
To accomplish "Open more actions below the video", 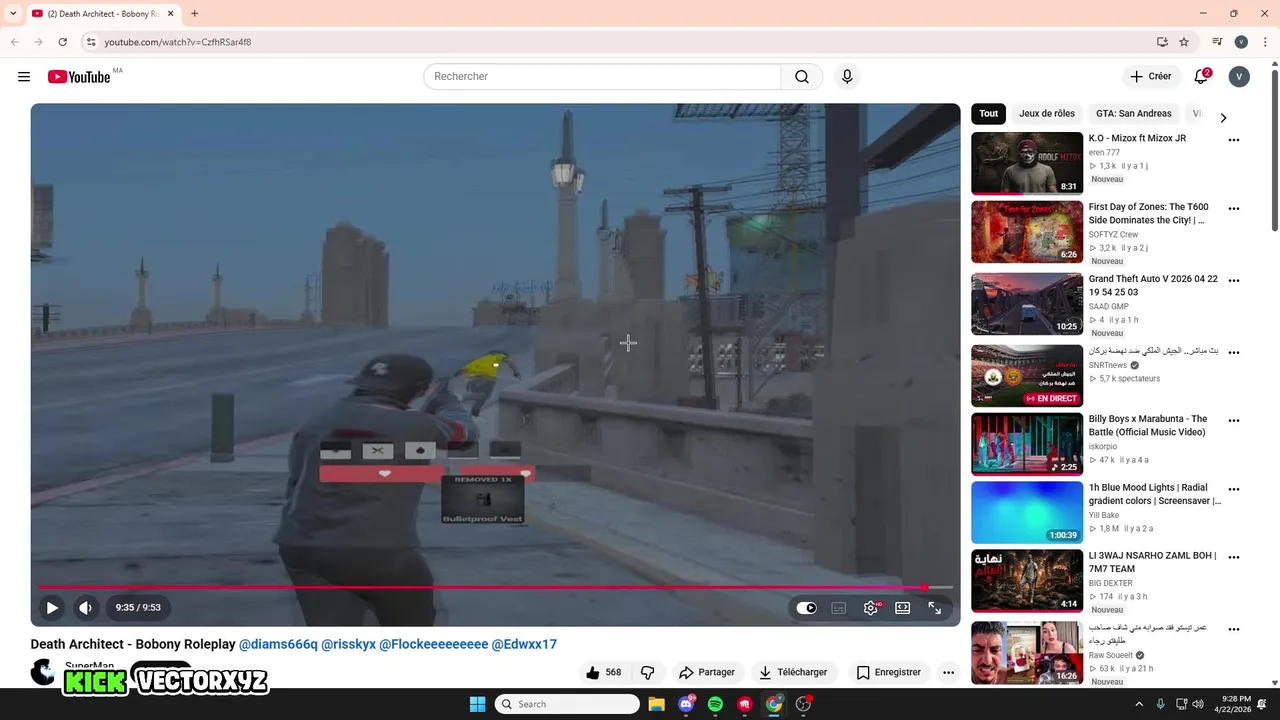I will 948,673.
